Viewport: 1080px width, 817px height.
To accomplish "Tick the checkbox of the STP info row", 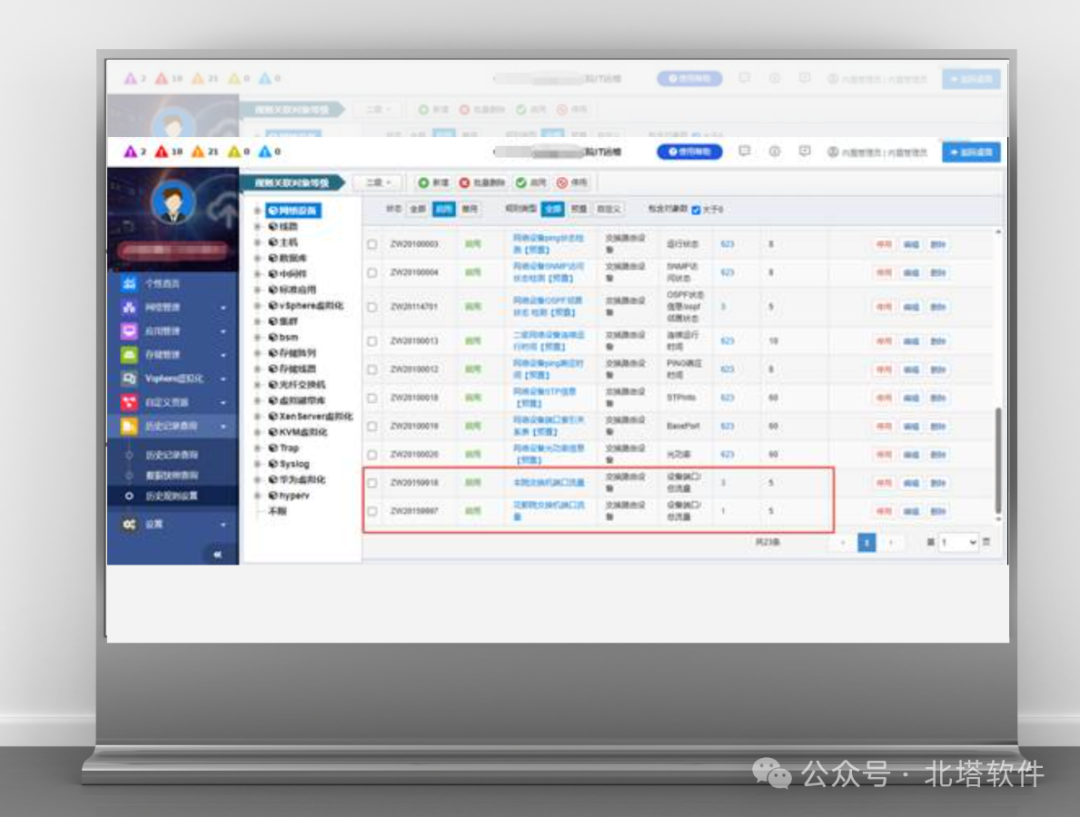I will (x=372, y=398).
